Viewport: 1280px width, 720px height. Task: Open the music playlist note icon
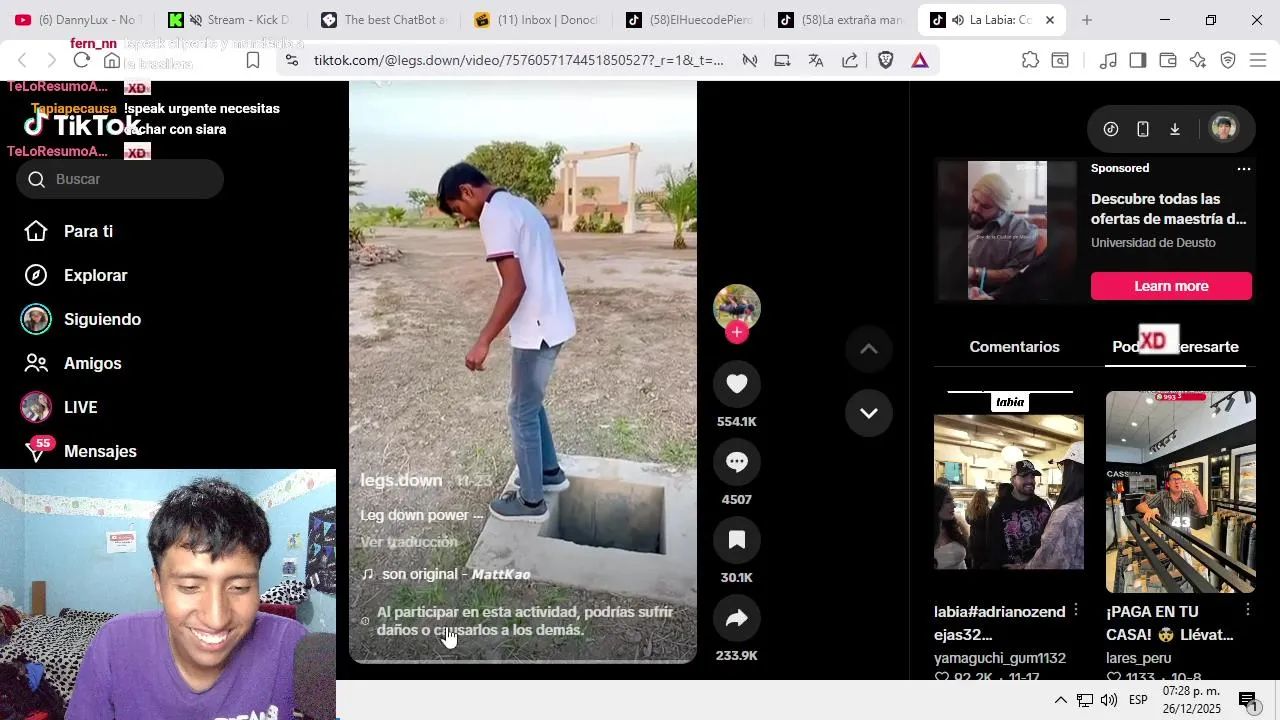pos(1108,61)
